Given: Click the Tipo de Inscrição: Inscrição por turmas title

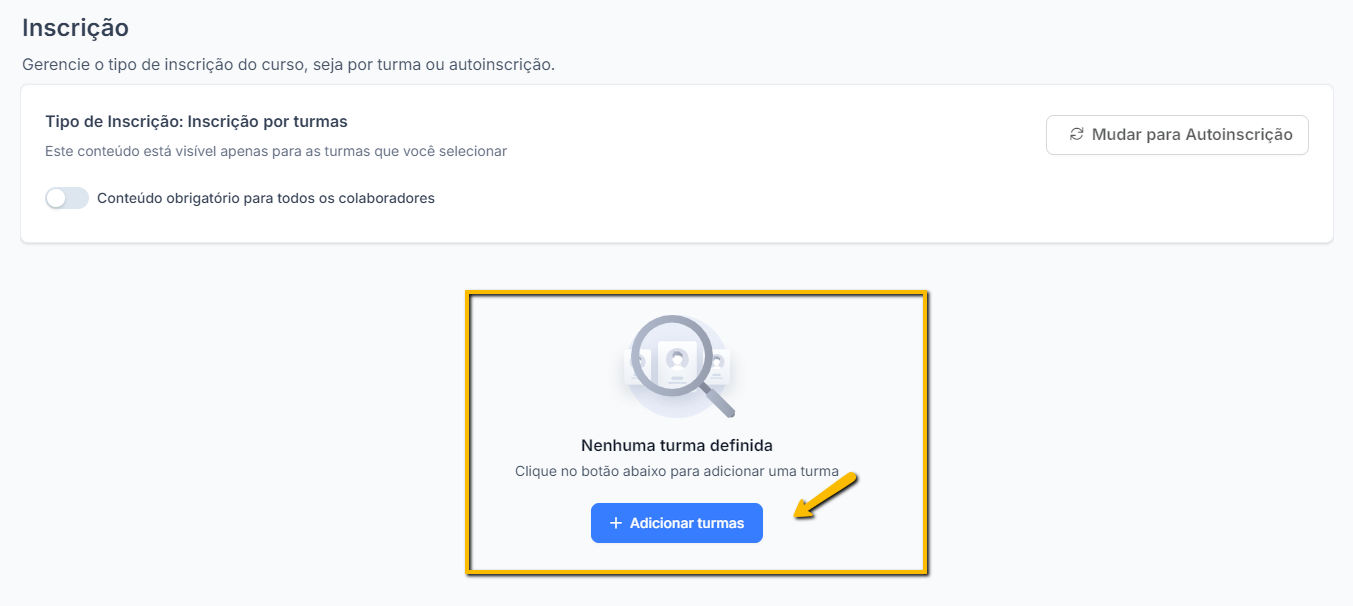Looking at the screenshot, I should [196, 122].
